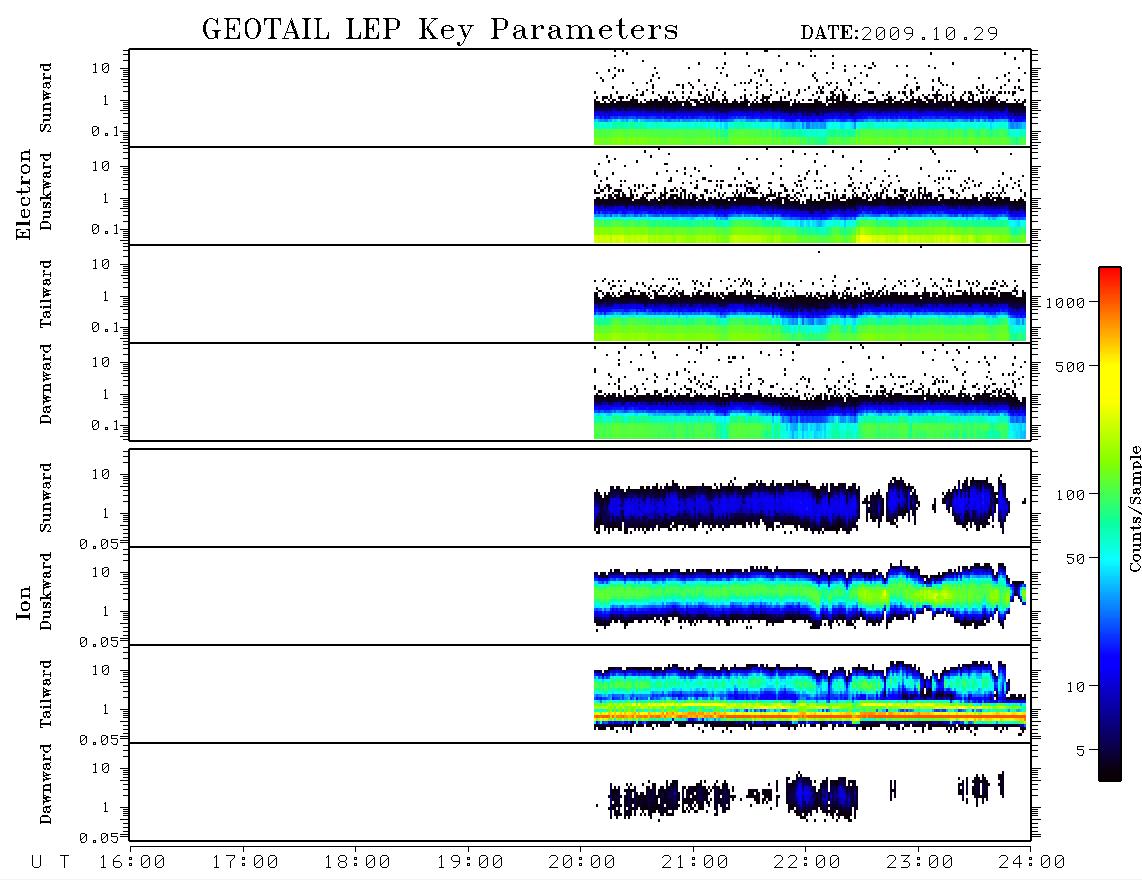Click the DATE:2009.10.29 label
Viewport: 1142px width, 880px height.
[x=899, y=34]
